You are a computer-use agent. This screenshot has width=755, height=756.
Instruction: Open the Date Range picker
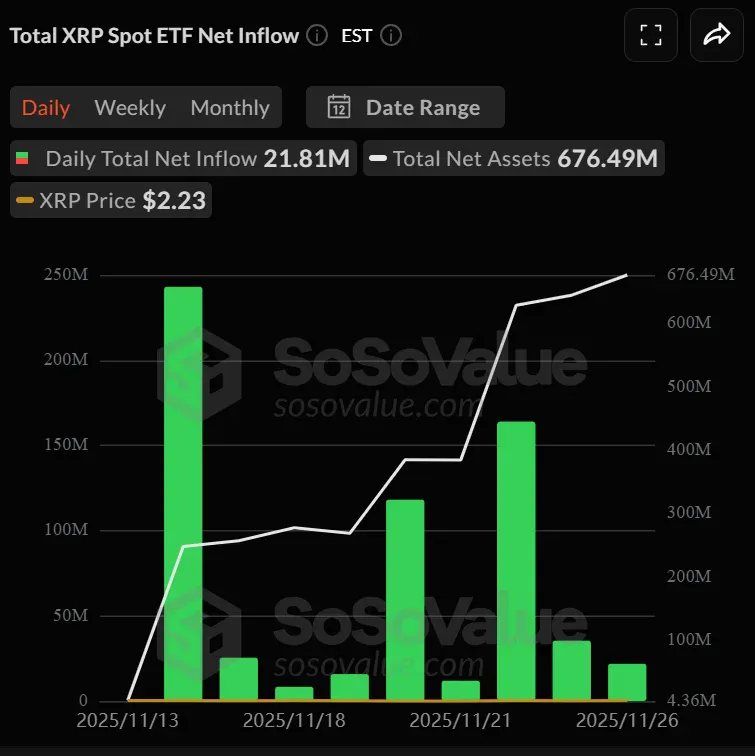[x=405, y=107]
